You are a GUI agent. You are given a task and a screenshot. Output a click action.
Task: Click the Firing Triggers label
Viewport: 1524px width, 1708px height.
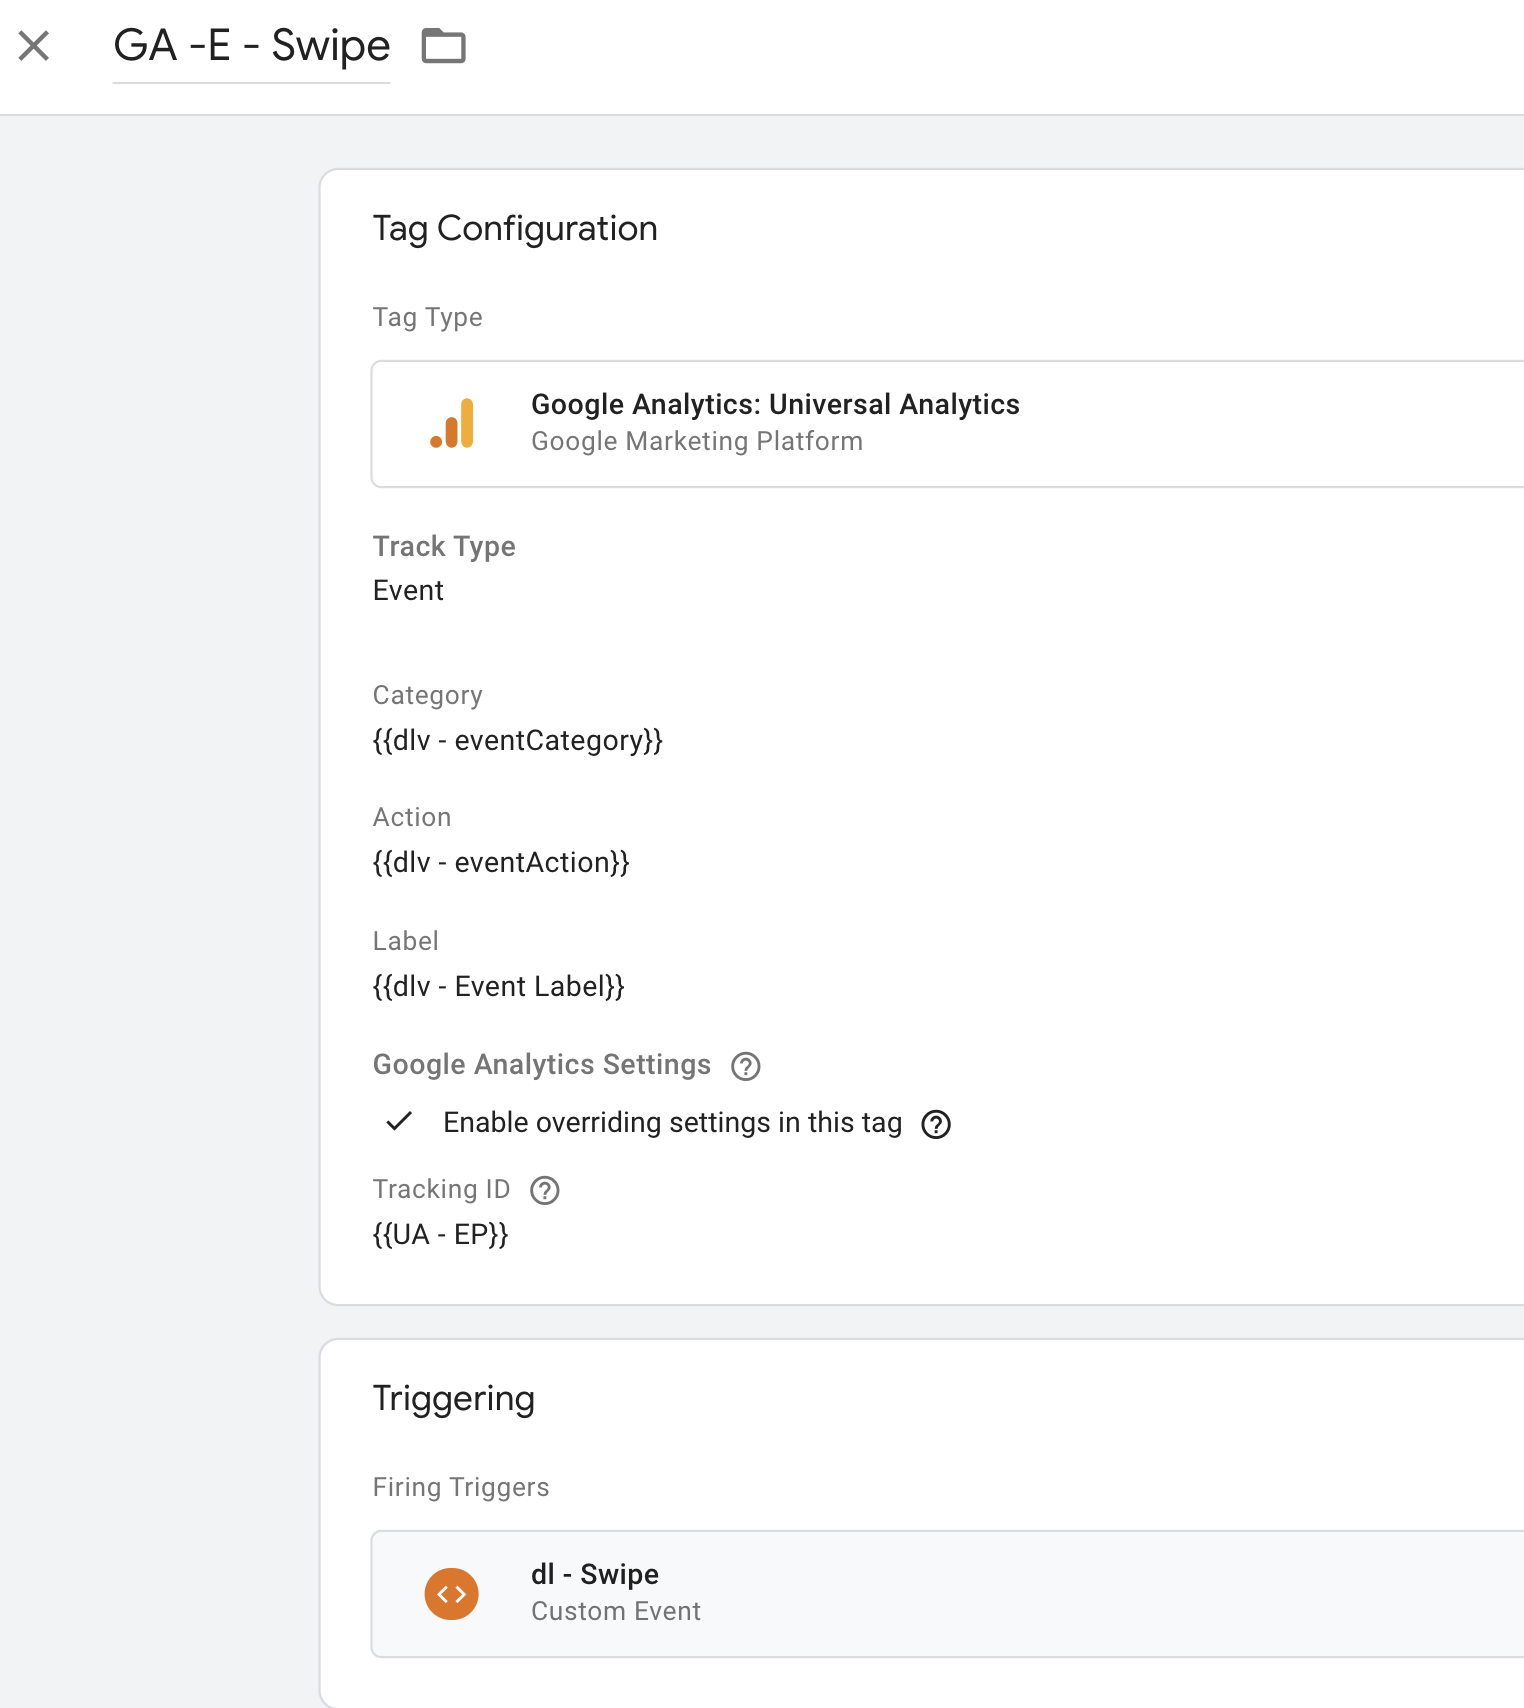point(461,1487)
